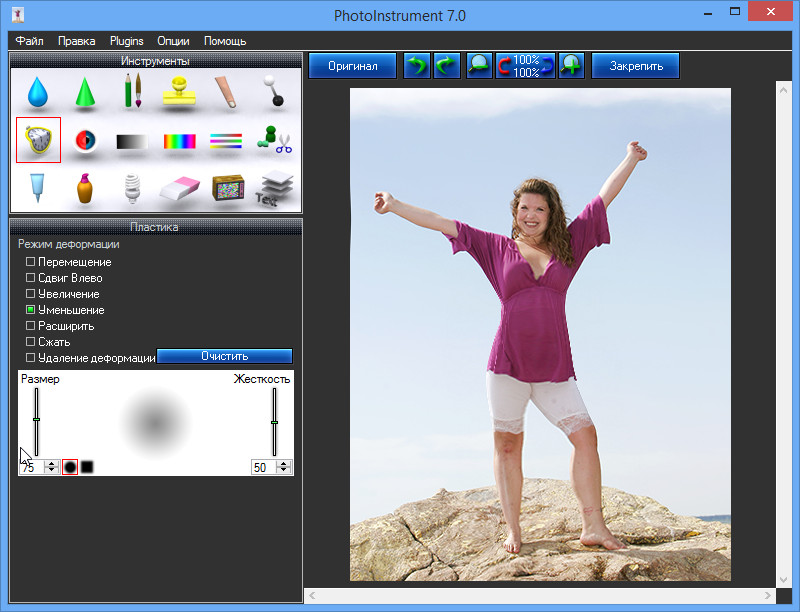Select the blue water drop Blur tool
Screen dimensions: 800x612
38,92
